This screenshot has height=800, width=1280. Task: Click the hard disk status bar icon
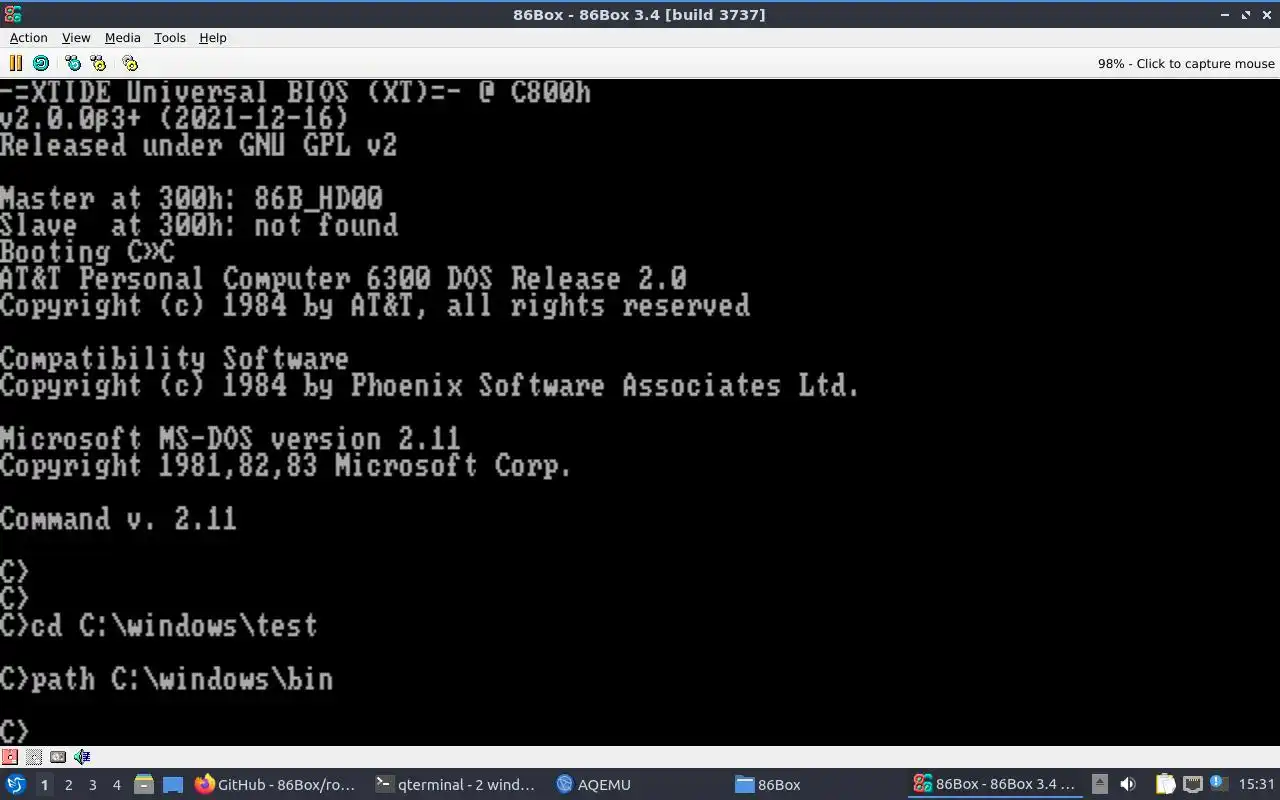point(58,757)
